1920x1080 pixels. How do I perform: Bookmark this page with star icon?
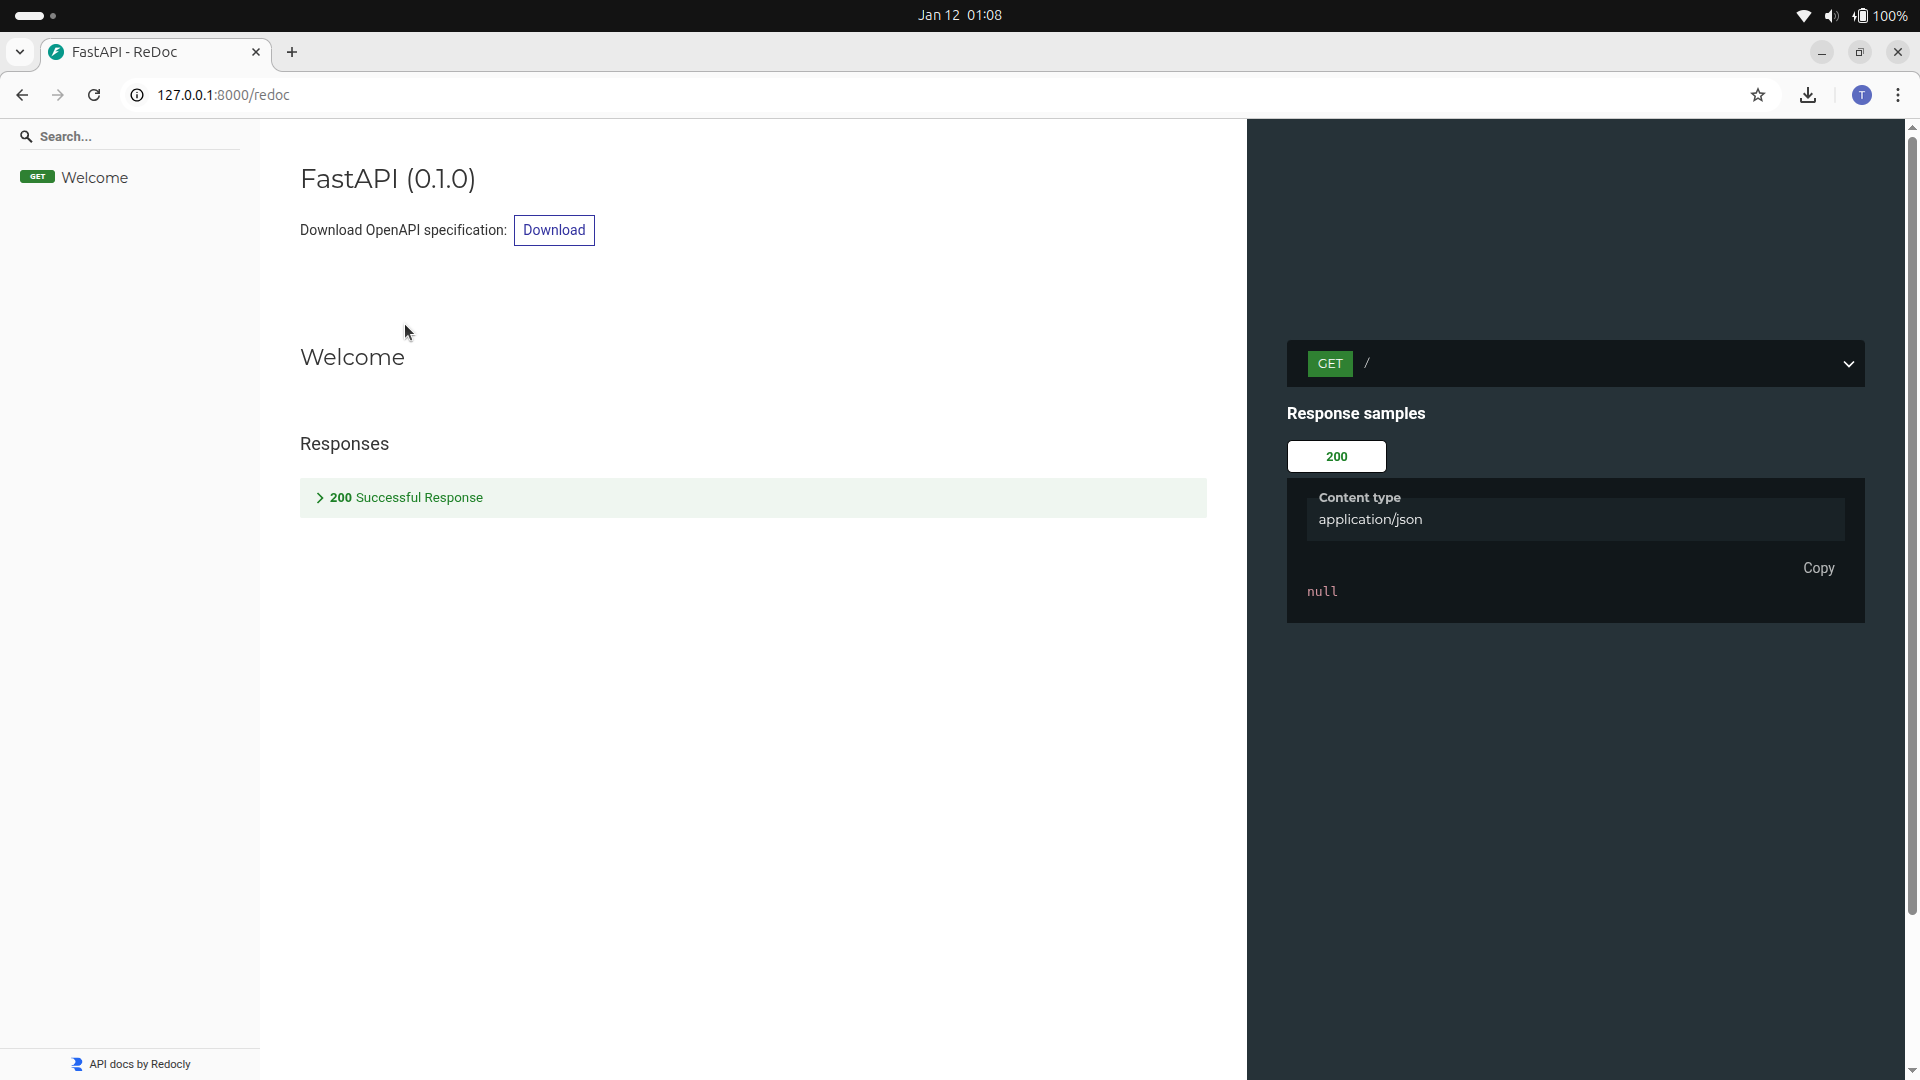coord(1758,95)
